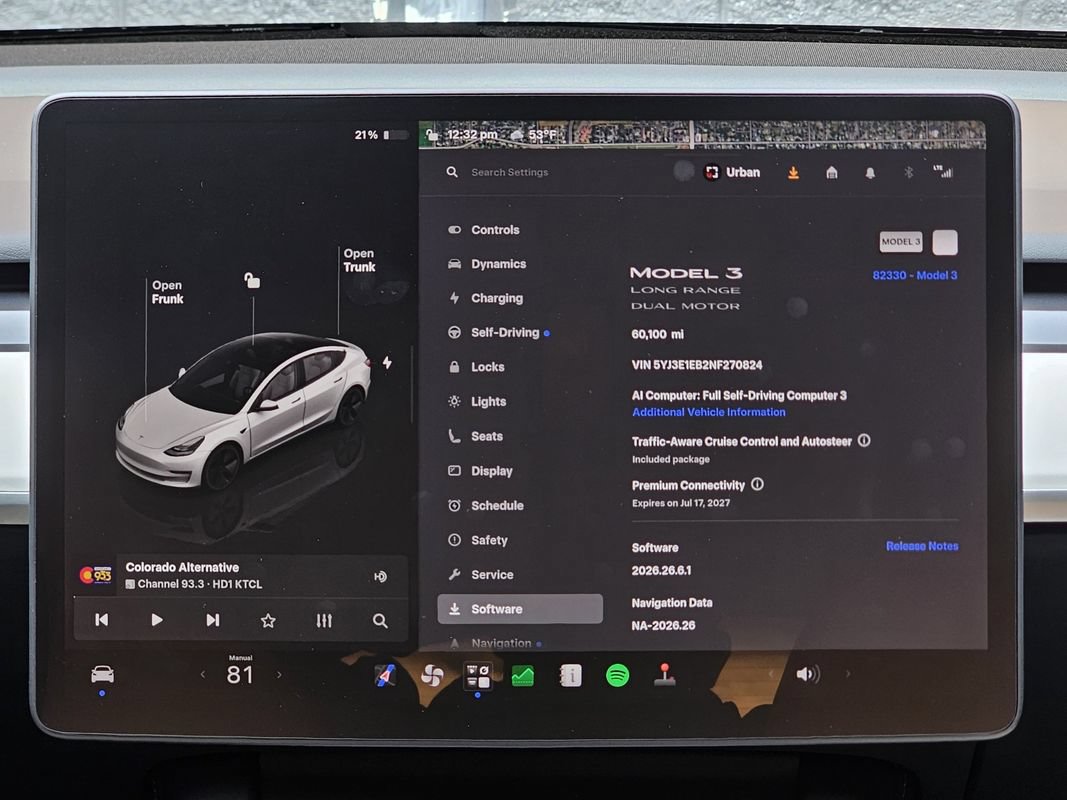Launch the Navigation app in dock
1067x800 pixels.
pyautogui.click(x=384, y=676)
